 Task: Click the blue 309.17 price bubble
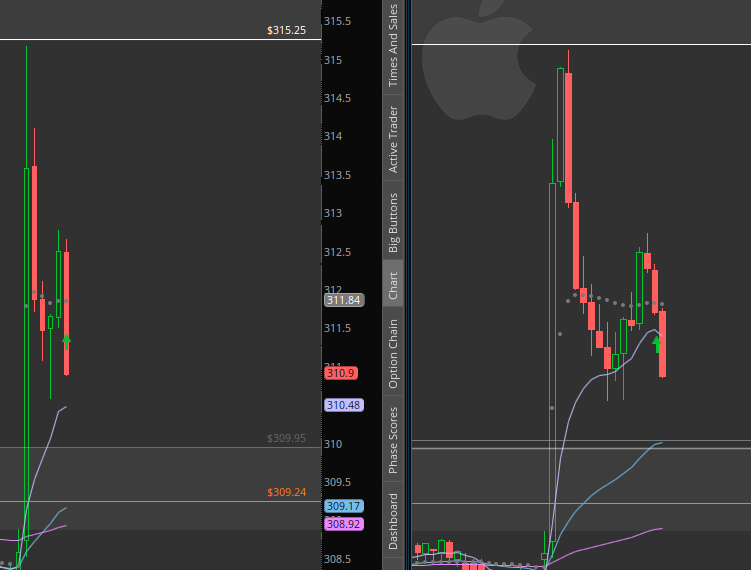(344, 506)
